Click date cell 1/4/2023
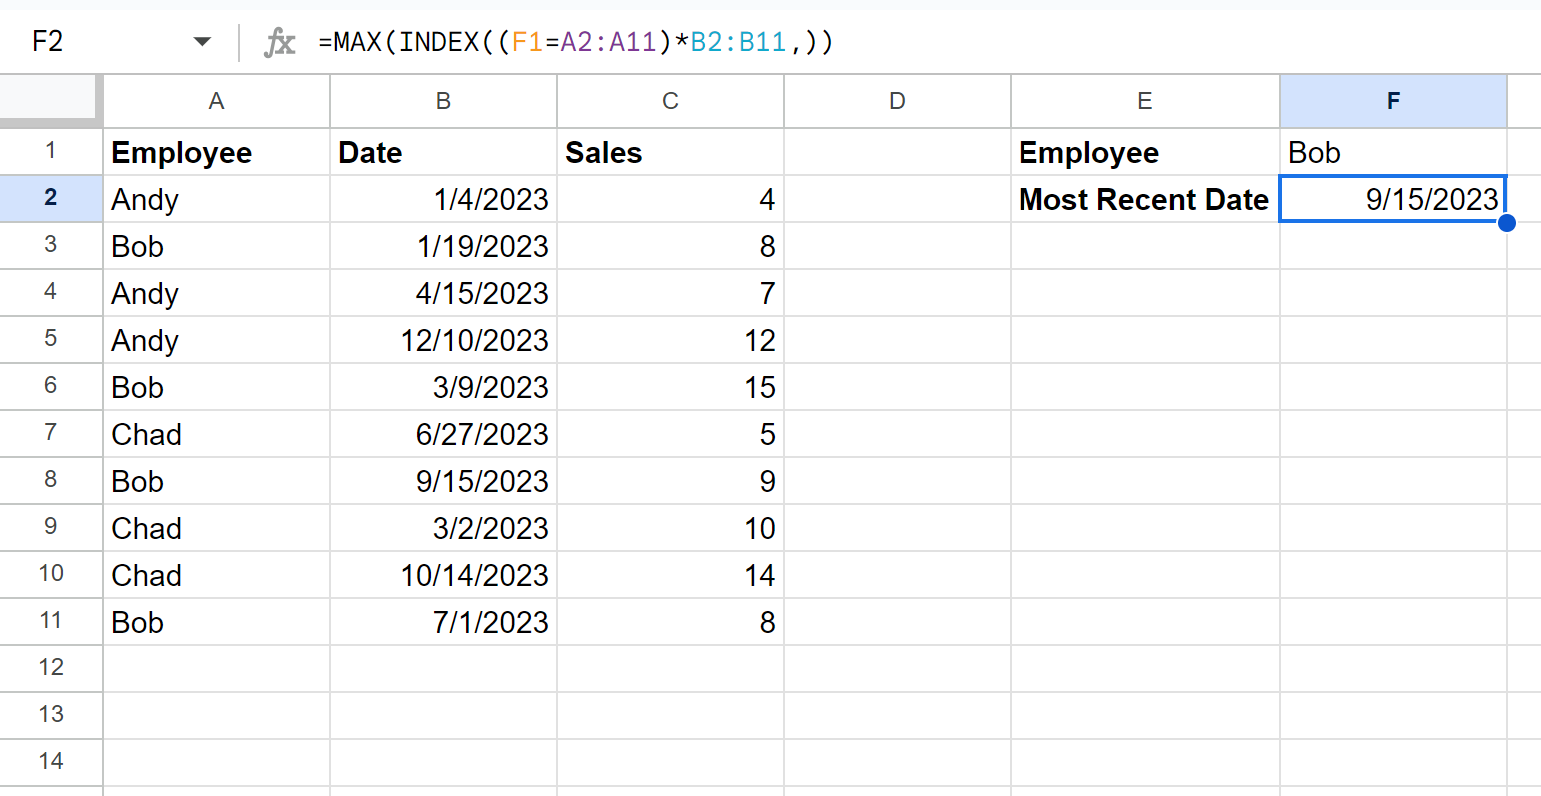1541x796 pixels. pyautogui.click(x=443, y=199)
